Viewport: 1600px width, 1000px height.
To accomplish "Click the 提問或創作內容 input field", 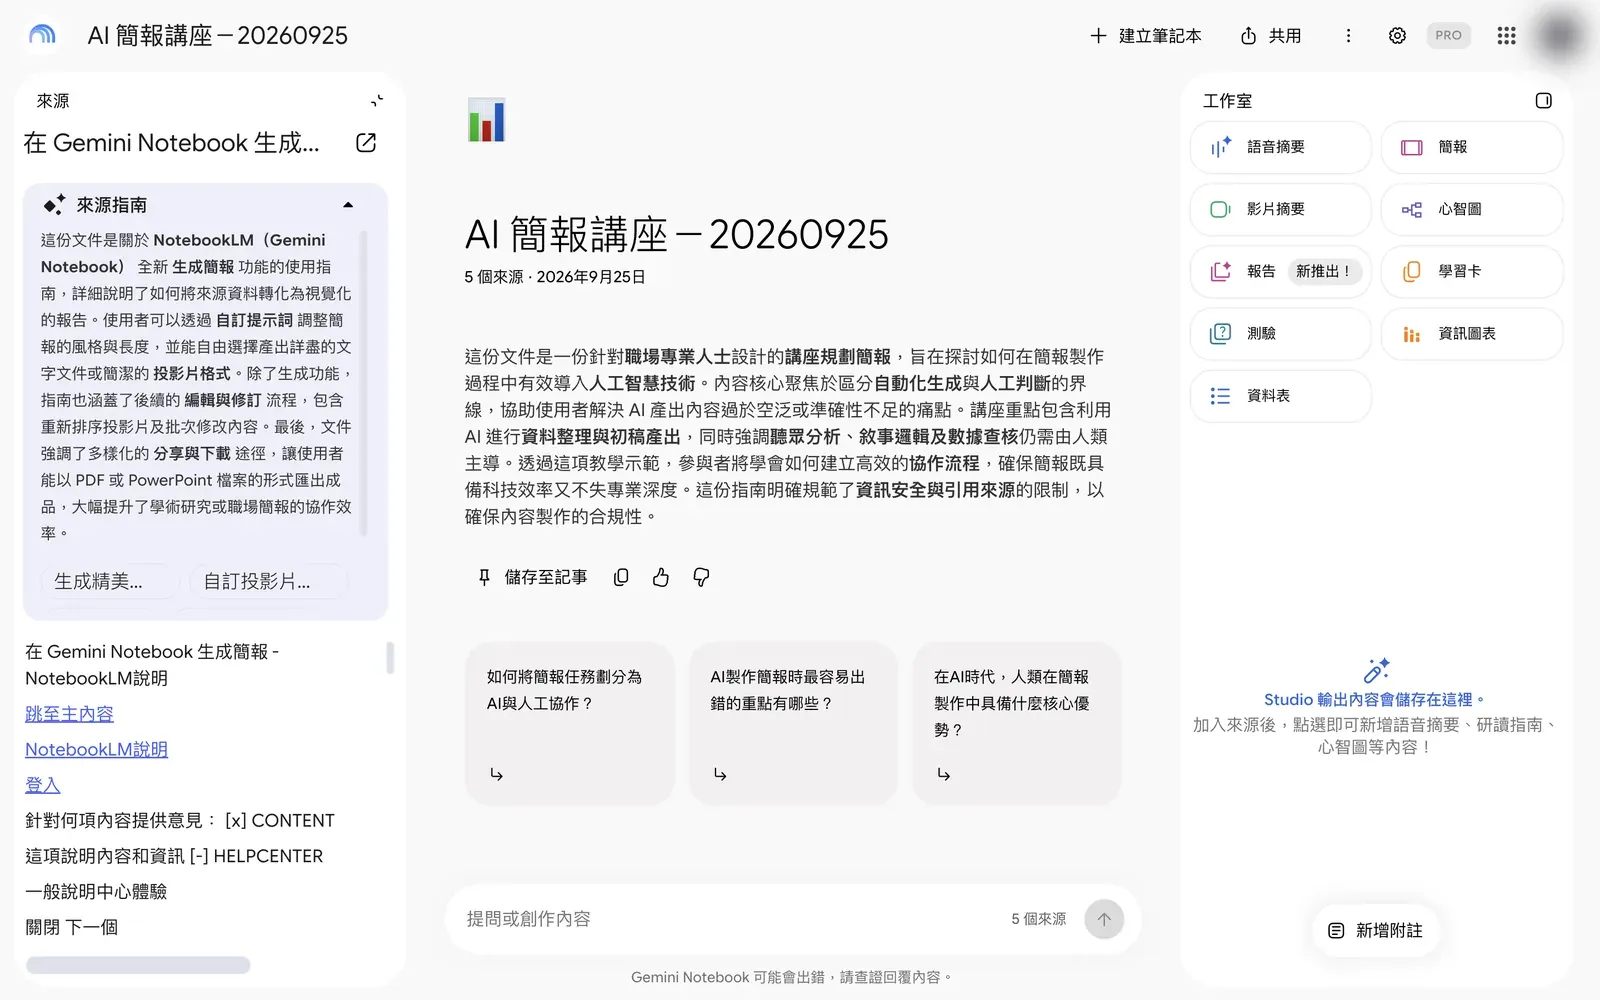I will tap(730, 919).
